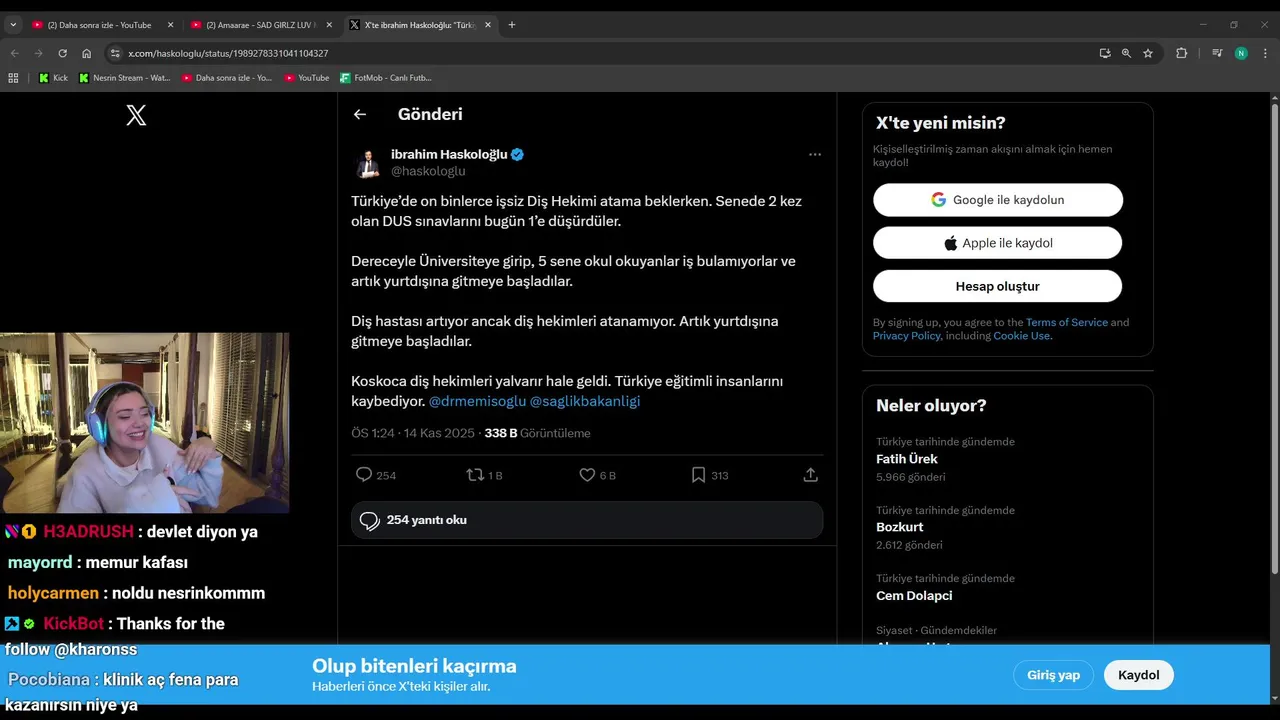Bookmark the post with 313 saves
This screenshot has height=720, width=1280.
pos(698,475)
